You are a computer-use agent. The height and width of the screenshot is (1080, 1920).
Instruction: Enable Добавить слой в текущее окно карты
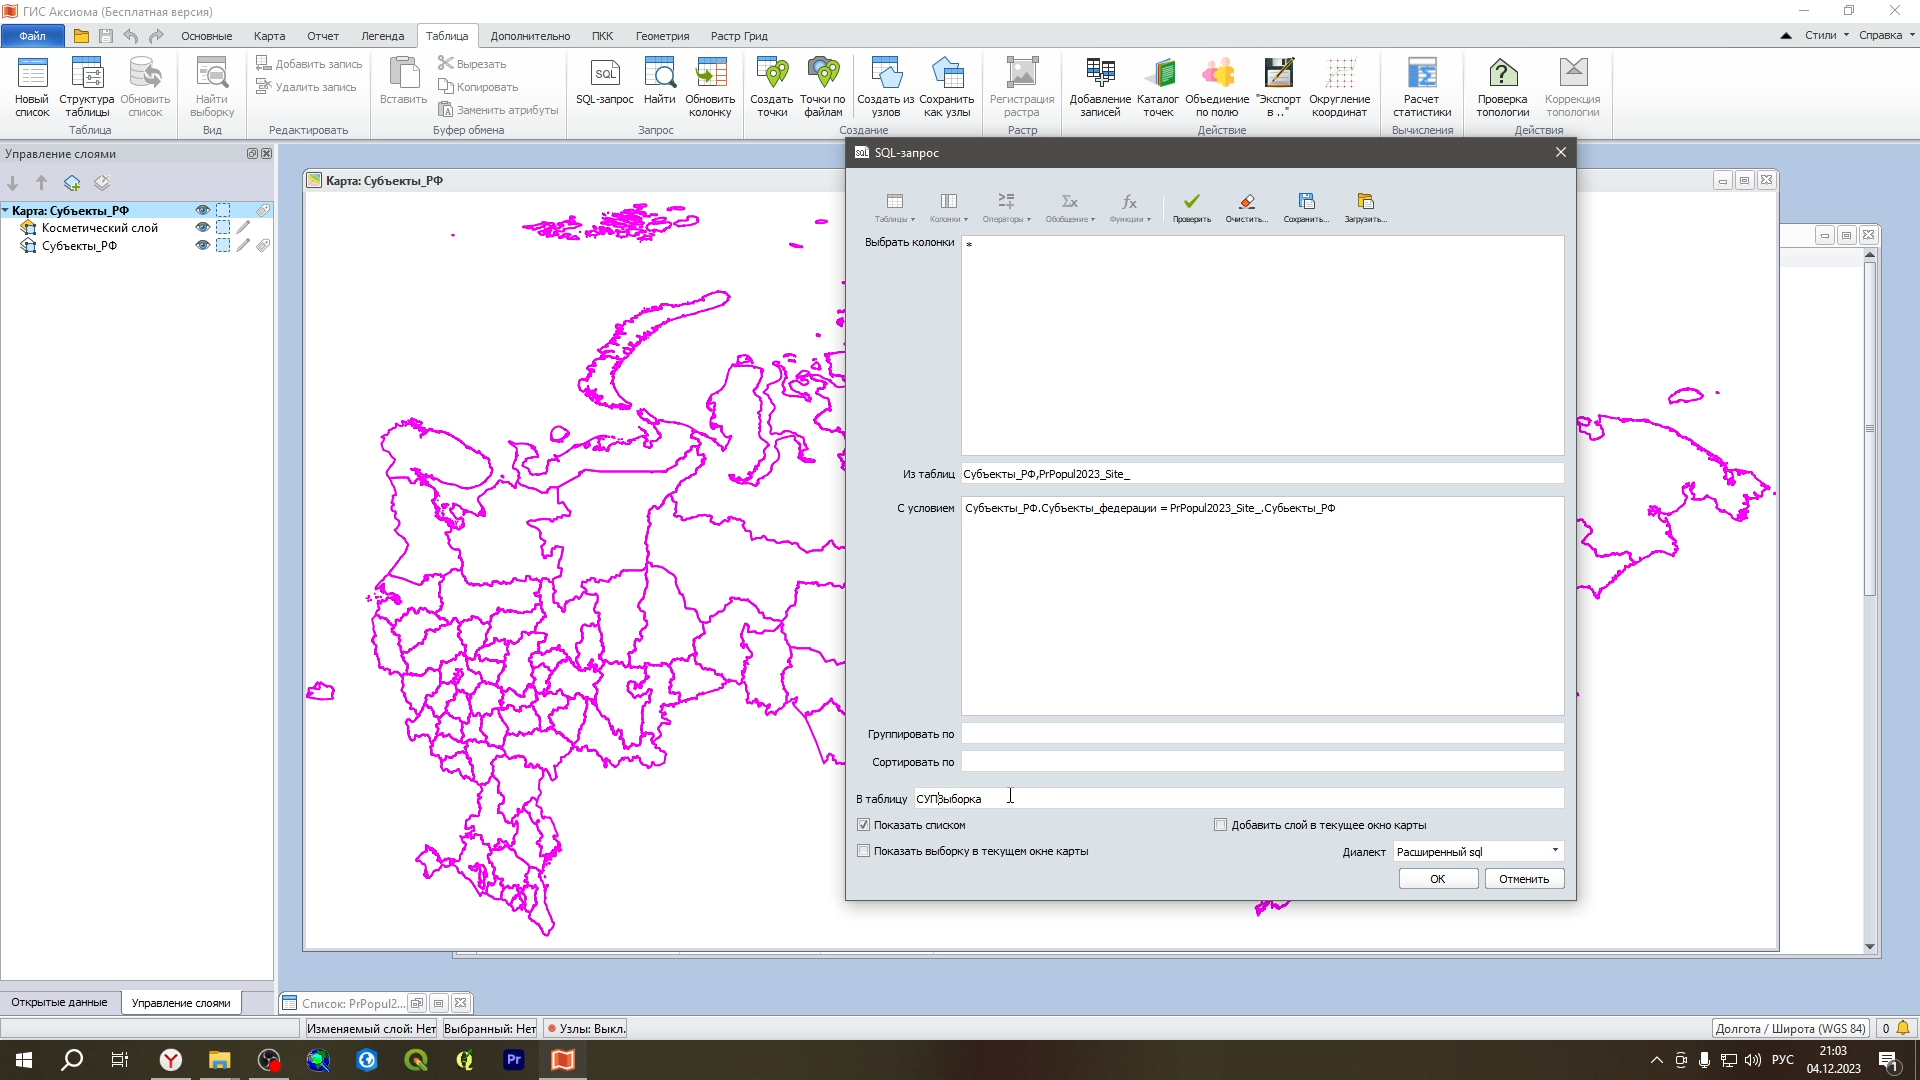point(1220,825)
